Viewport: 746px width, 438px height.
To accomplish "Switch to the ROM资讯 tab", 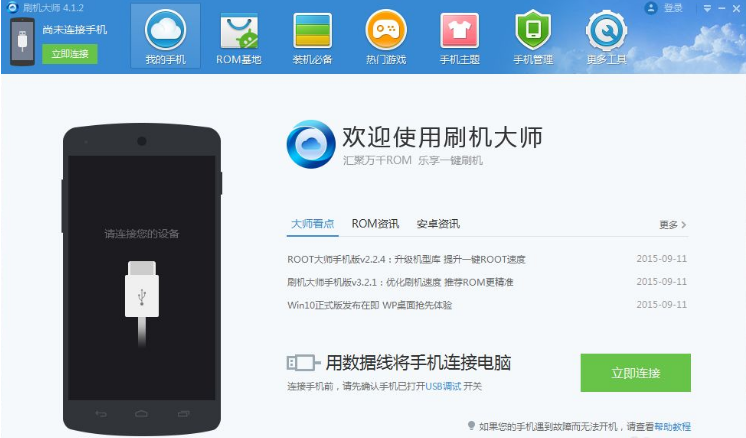I will pyautogui.click(x=375, y=224).
